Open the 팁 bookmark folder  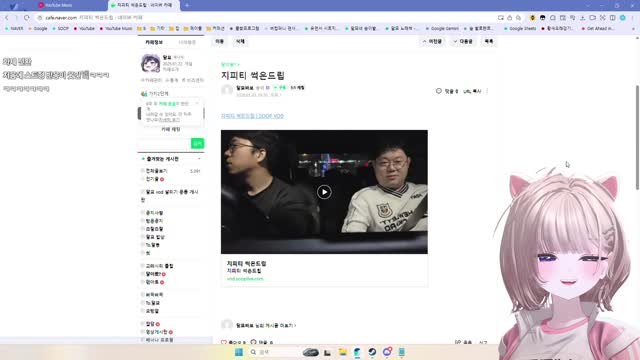[174, 29]
